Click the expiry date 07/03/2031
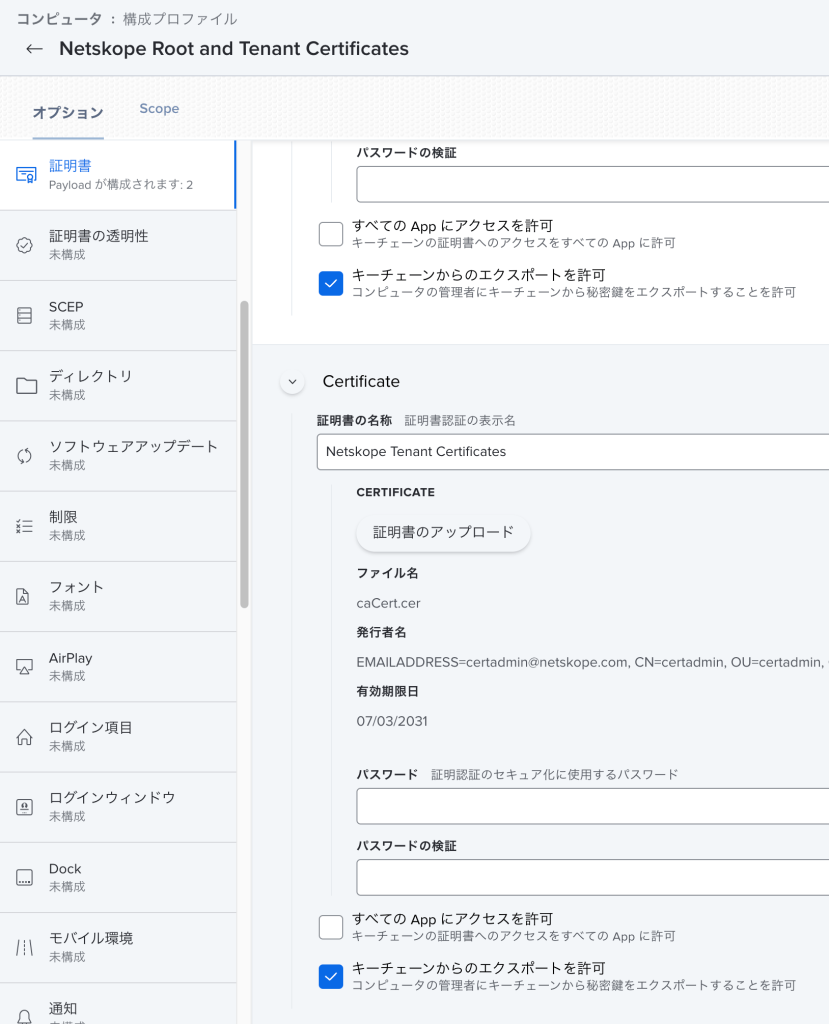This screenshot has width=829, height=1024. (x=392, y=721)
